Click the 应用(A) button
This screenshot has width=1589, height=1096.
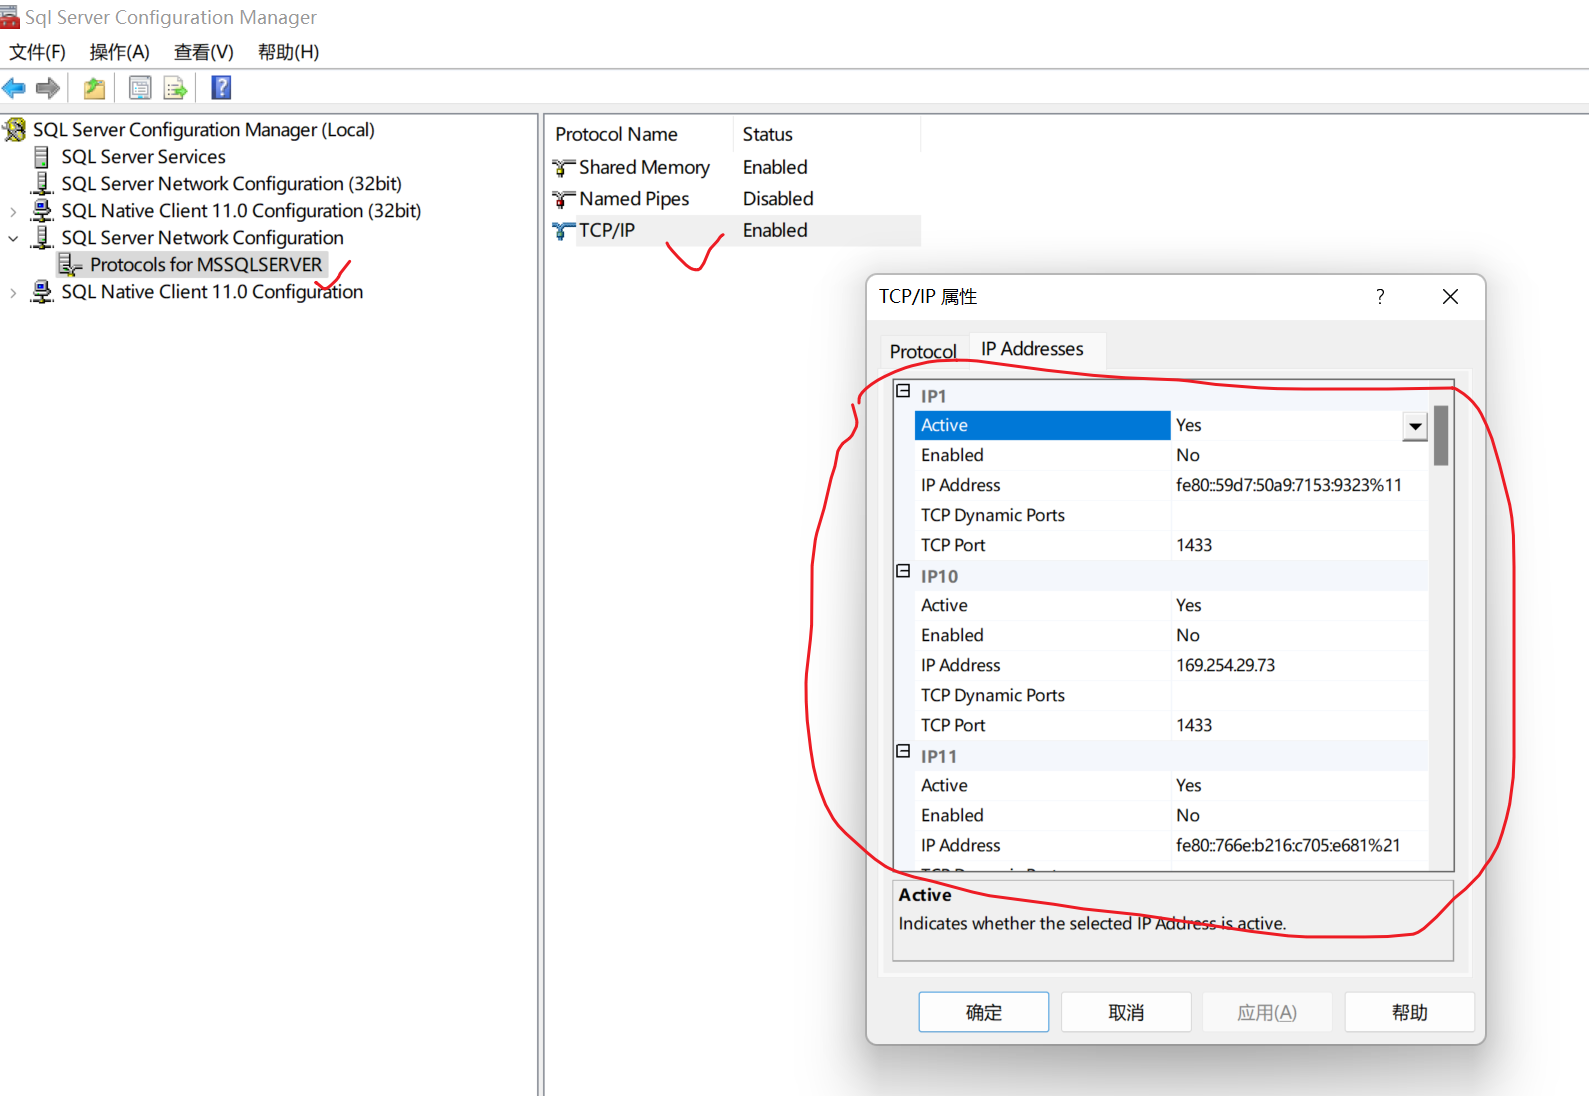pyautogui.click(x=1267, y=1012)
